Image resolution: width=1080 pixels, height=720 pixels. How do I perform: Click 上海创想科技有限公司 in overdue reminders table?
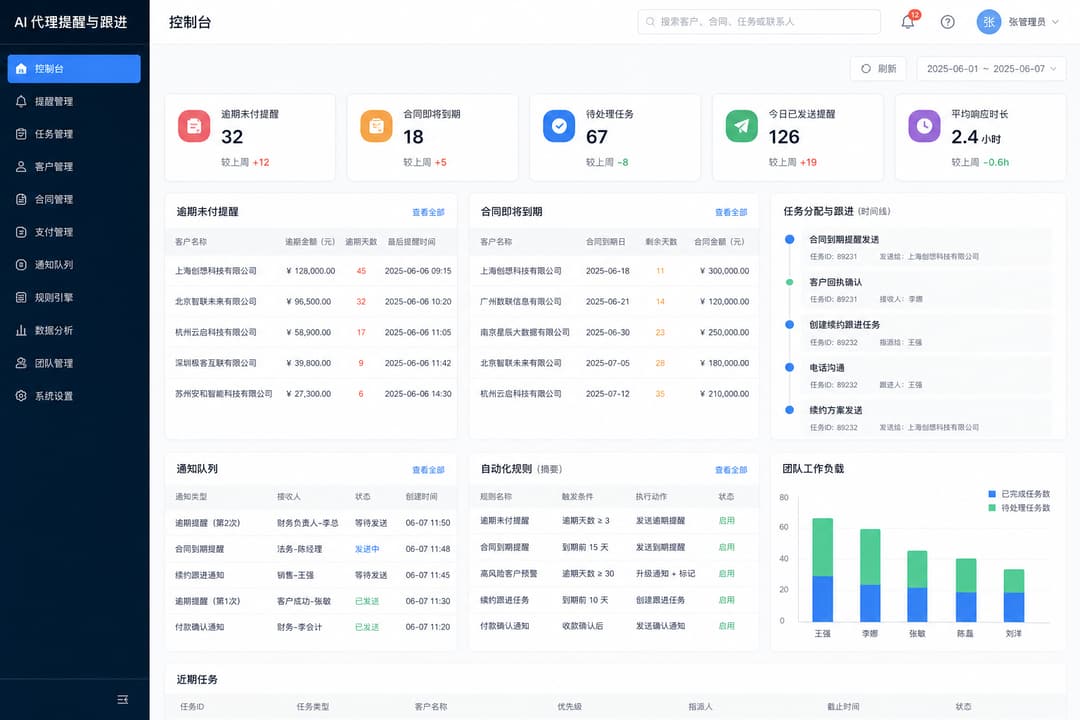coord(216,271)
